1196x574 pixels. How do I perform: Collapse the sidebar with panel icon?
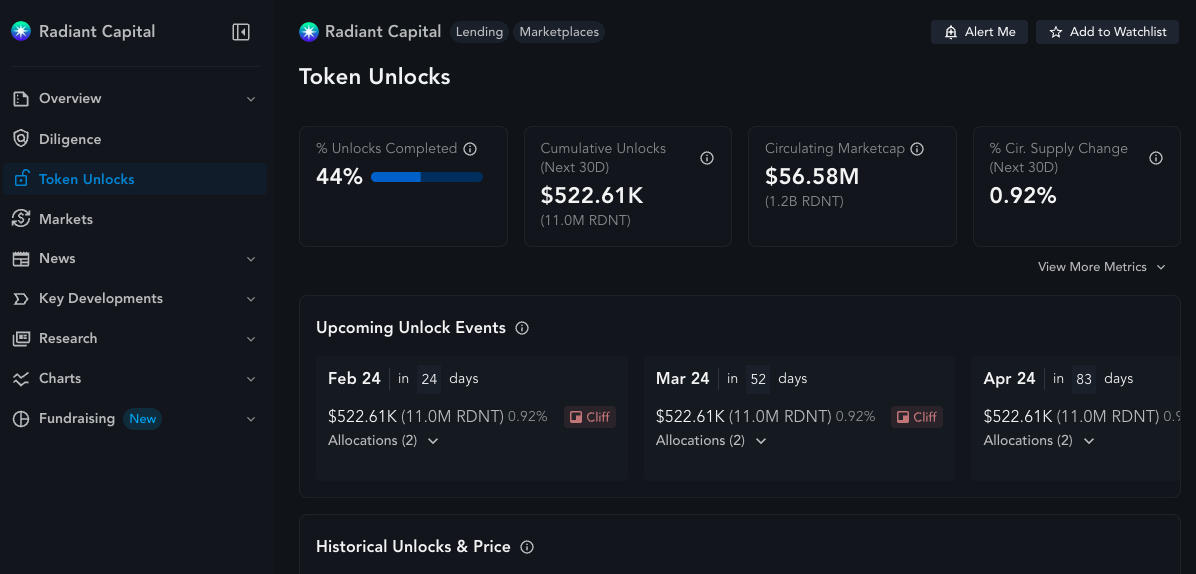click(x=241, y=32)
